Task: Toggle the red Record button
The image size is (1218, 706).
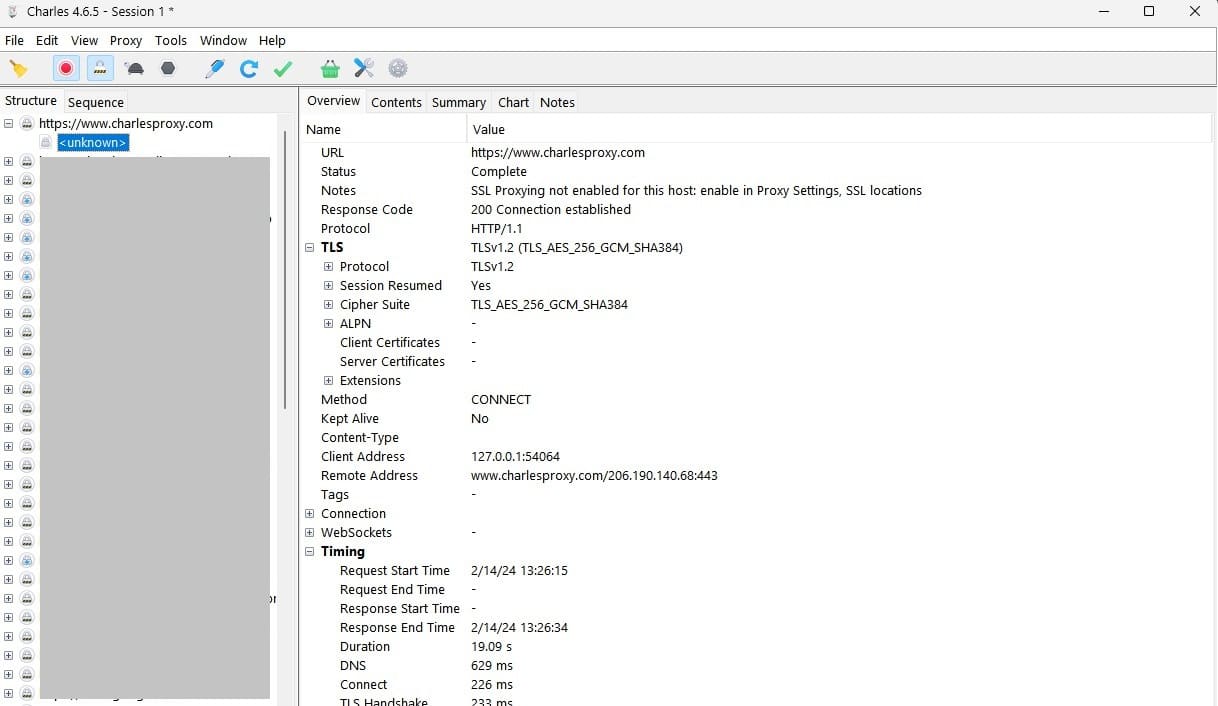Action: [x=66, y=69]
